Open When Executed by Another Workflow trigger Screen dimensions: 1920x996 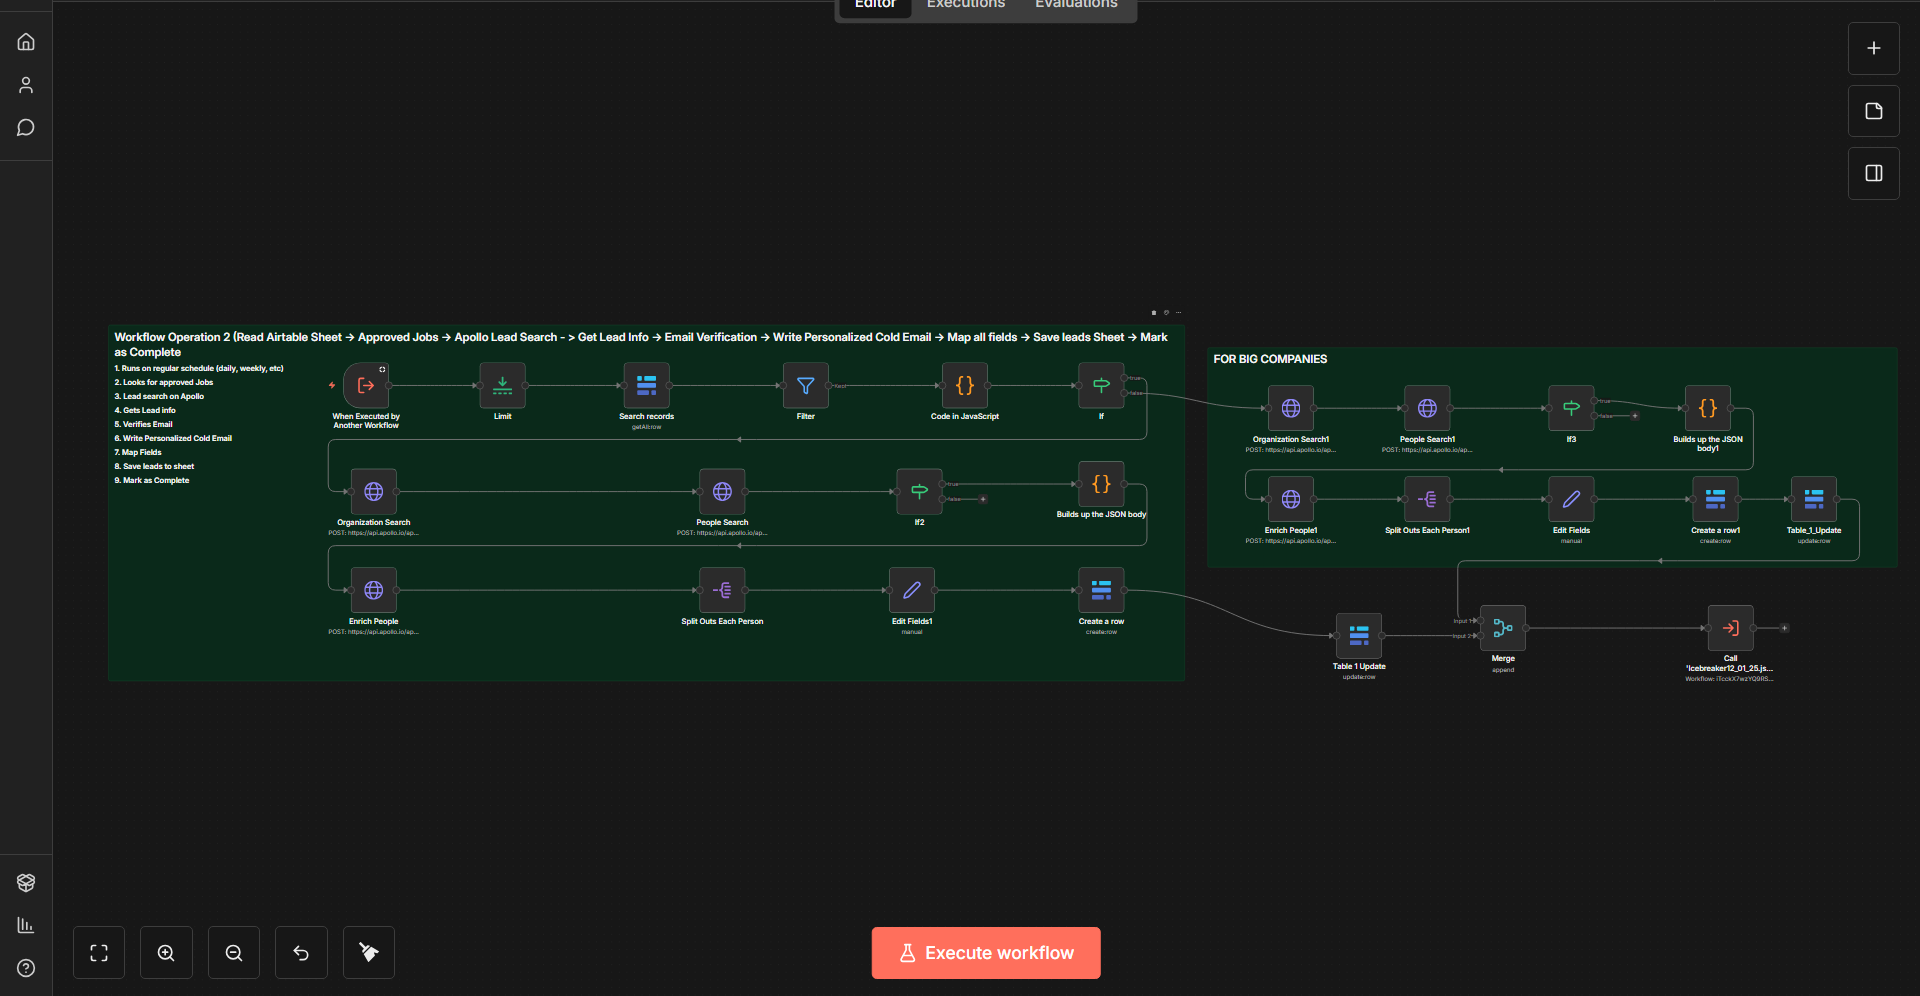pos(366,385)
